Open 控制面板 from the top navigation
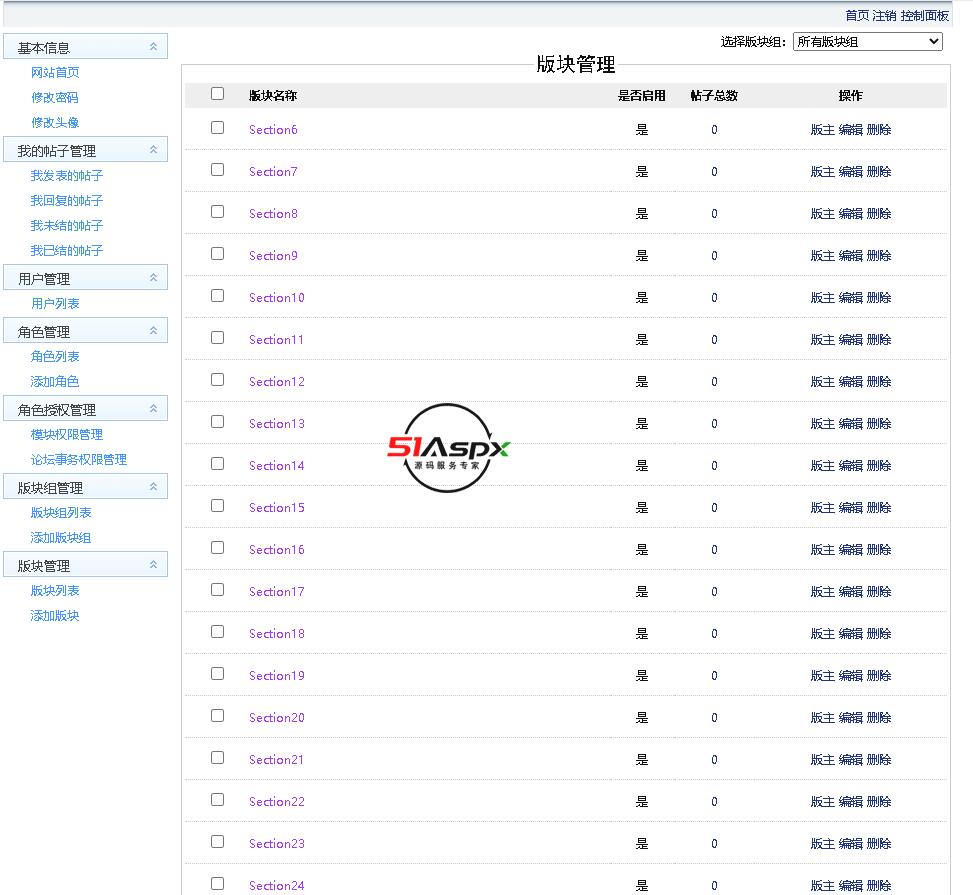 [924, 15]
